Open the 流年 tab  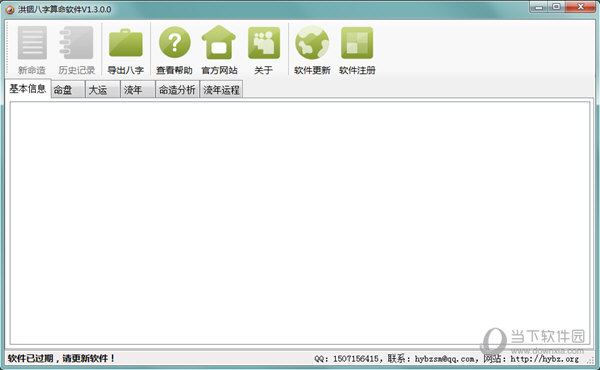tap(138, 90)
